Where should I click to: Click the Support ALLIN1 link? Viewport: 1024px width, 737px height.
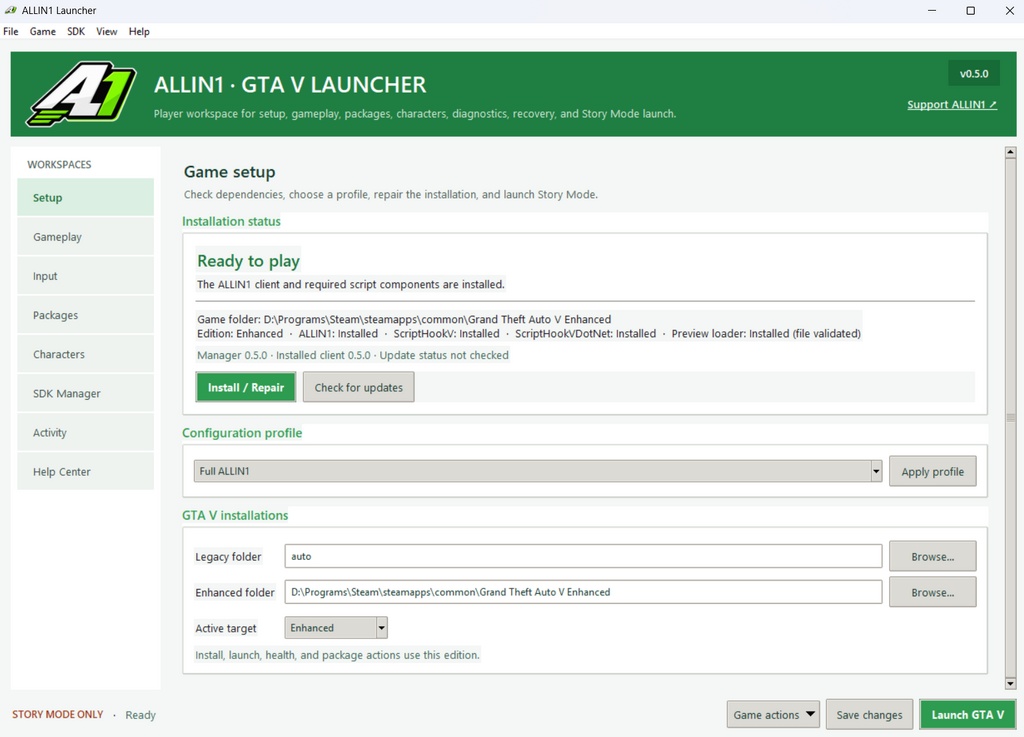[952, 104]
